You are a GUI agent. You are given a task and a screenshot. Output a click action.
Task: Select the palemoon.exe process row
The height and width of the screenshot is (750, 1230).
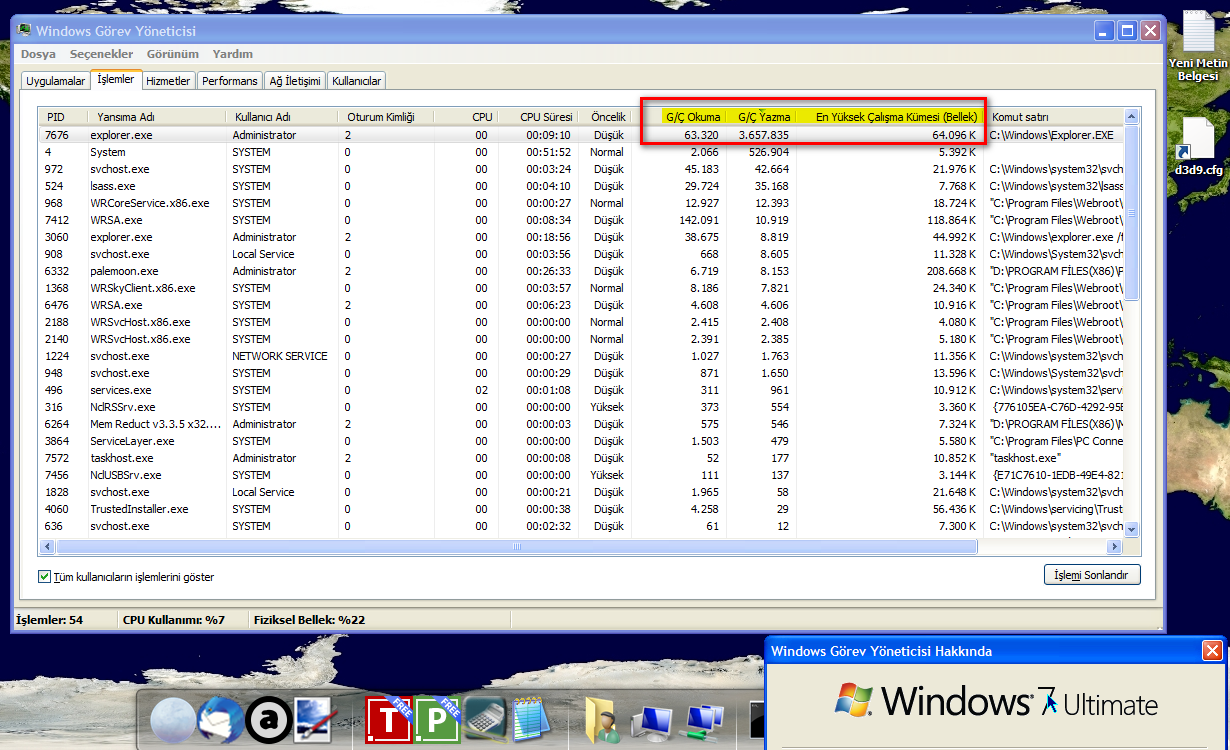(582, 271)
